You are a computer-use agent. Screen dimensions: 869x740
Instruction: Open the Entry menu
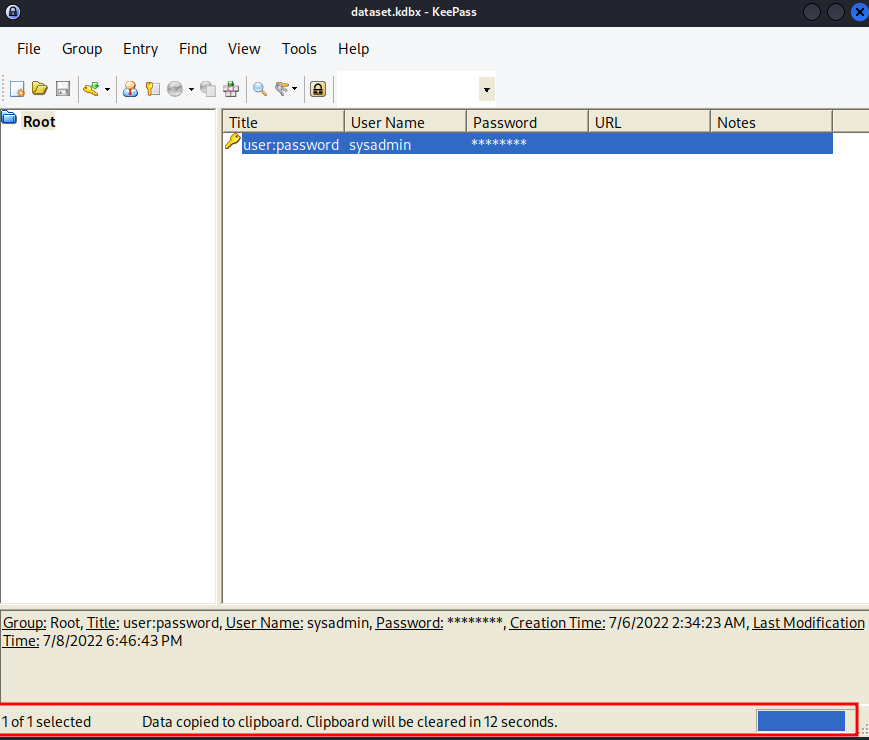[141, 49]
